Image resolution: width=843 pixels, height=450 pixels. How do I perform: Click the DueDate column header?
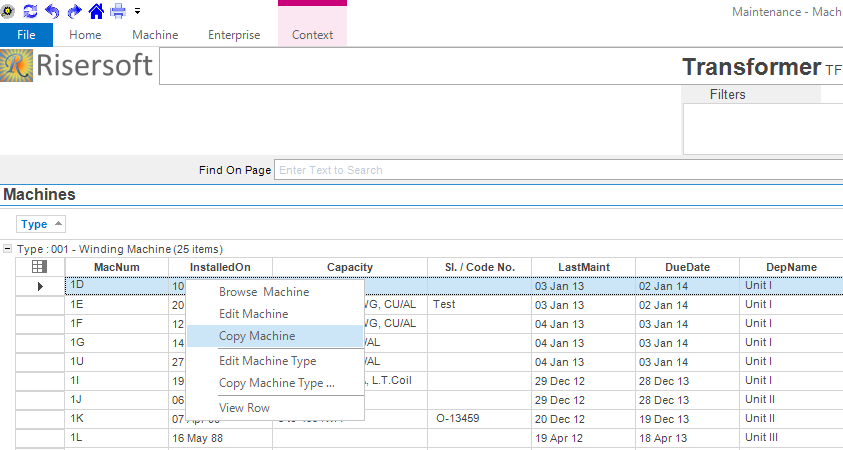point(687,267)
